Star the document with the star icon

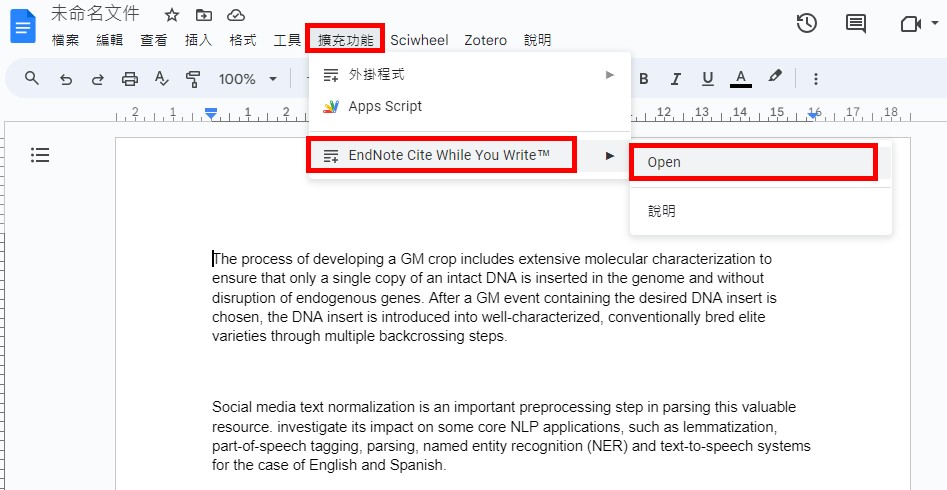pos(172,15)
